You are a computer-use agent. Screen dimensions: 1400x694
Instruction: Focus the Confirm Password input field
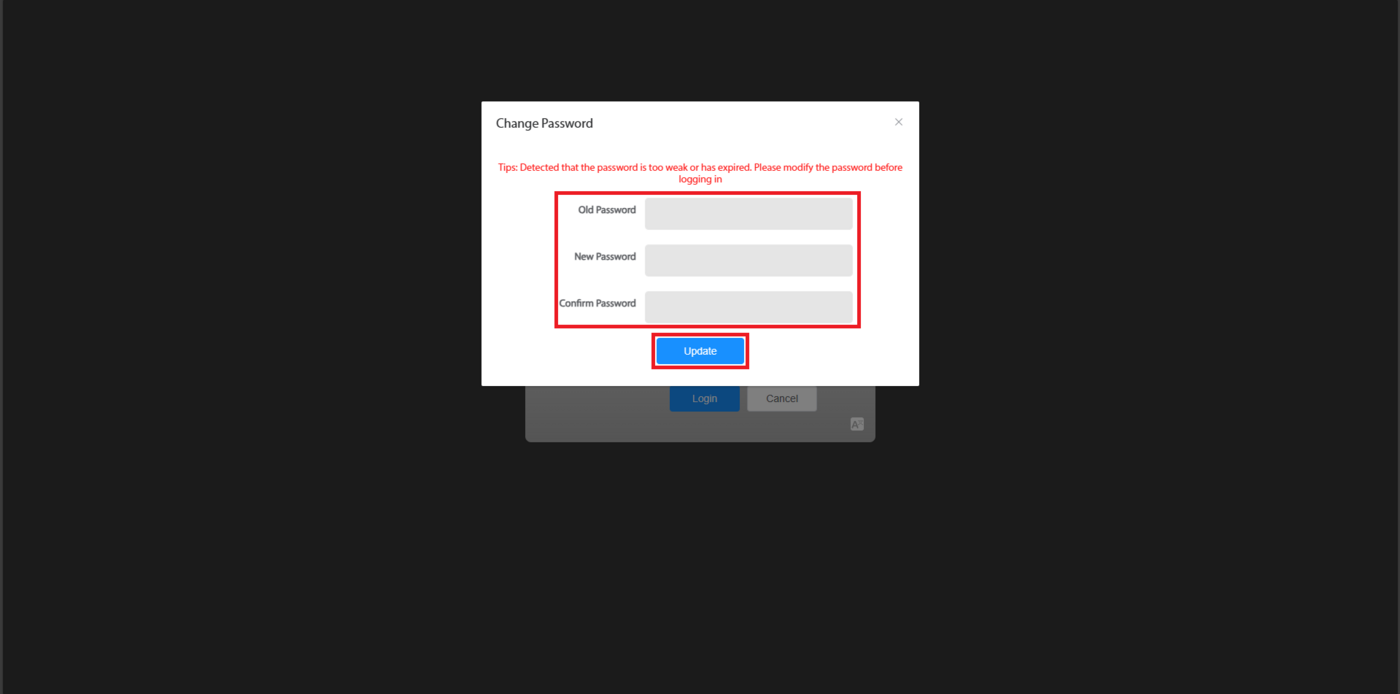point(748,306)
